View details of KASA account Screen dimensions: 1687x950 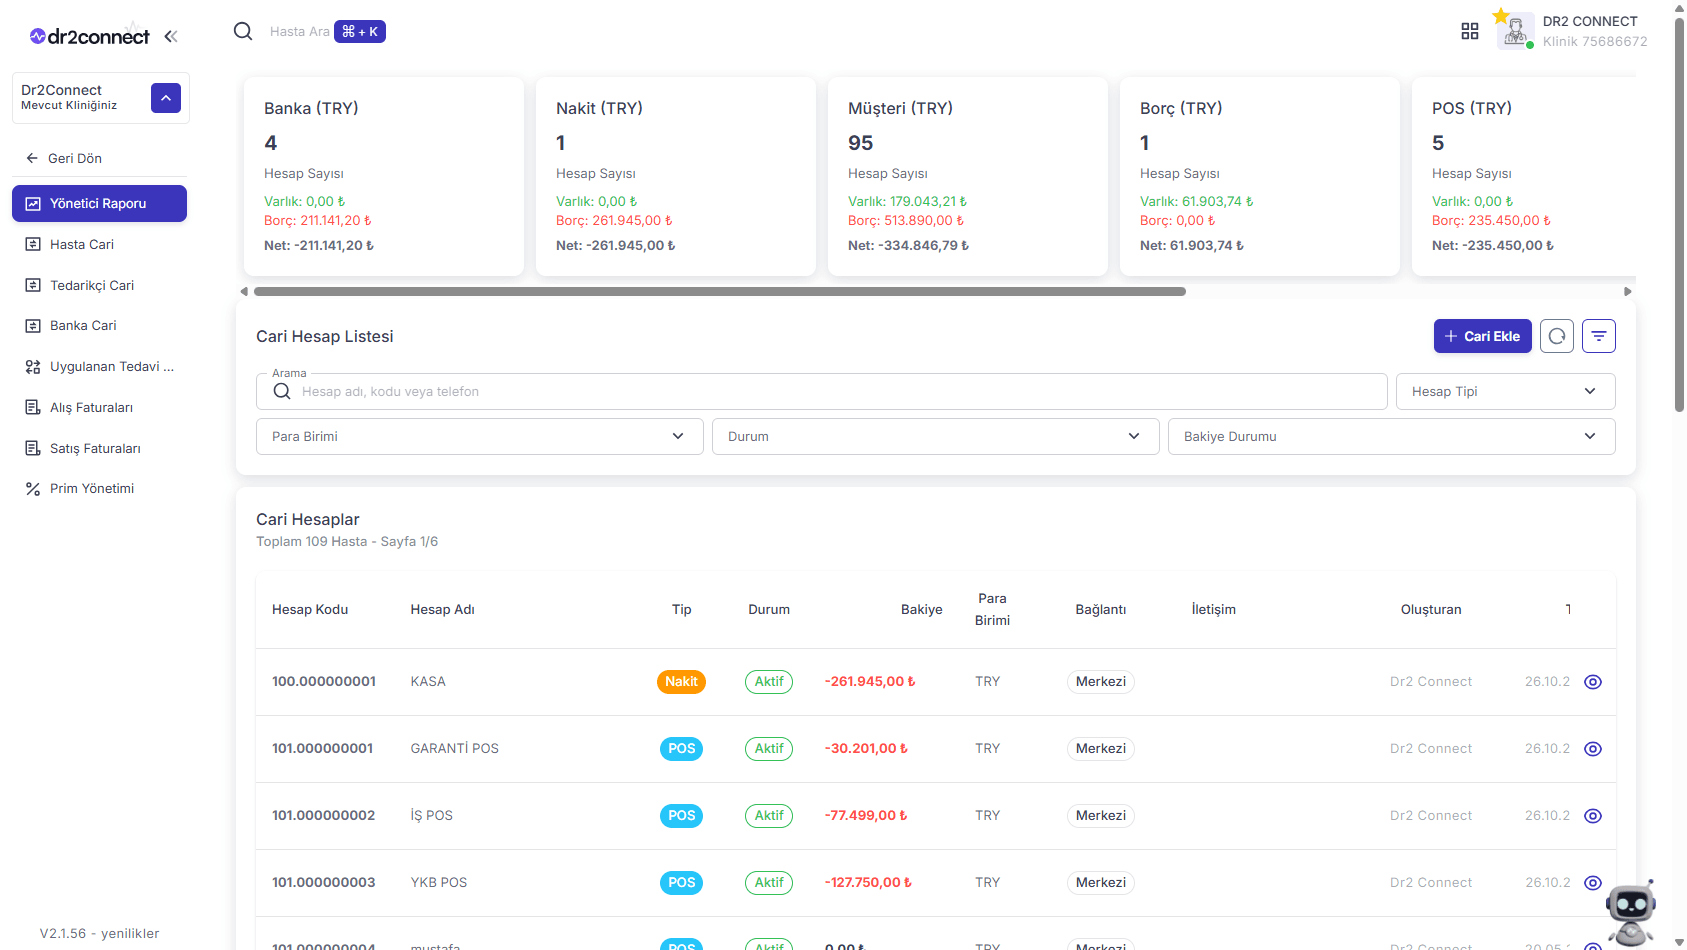1593,682
